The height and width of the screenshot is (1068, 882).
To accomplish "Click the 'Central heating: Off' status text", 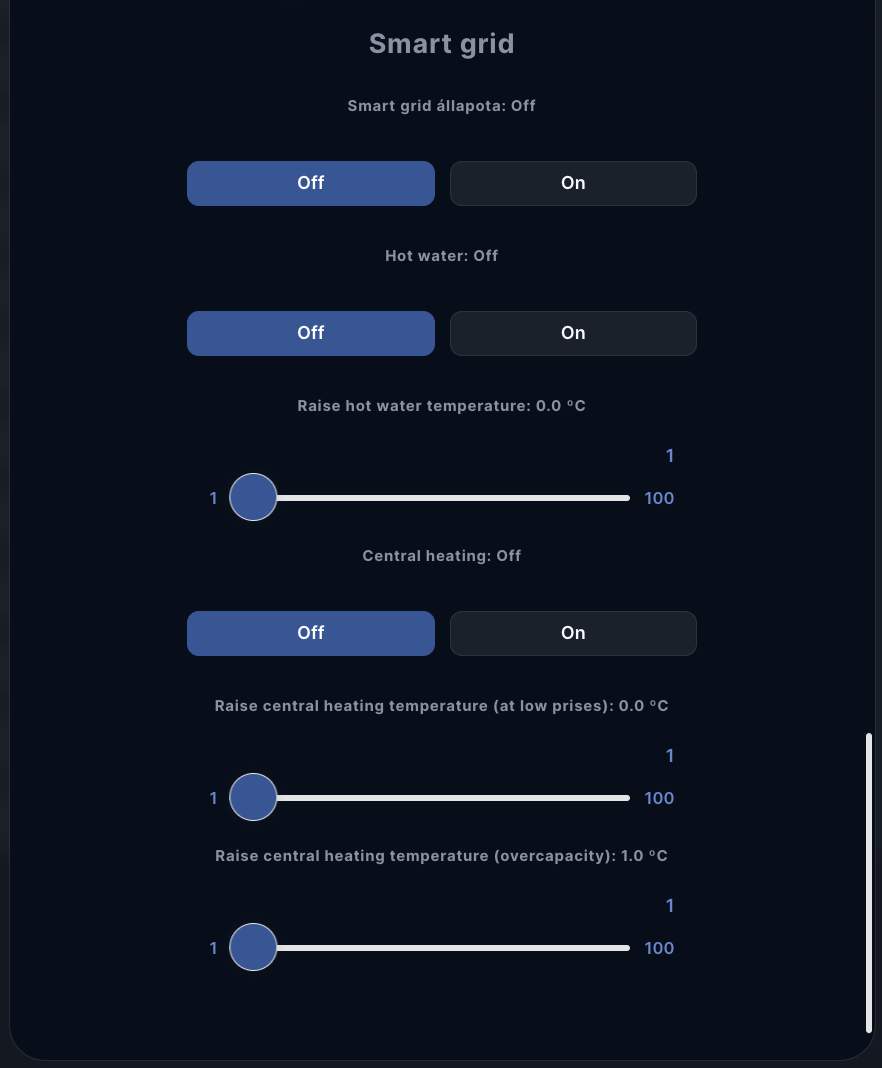I will 441,556.
